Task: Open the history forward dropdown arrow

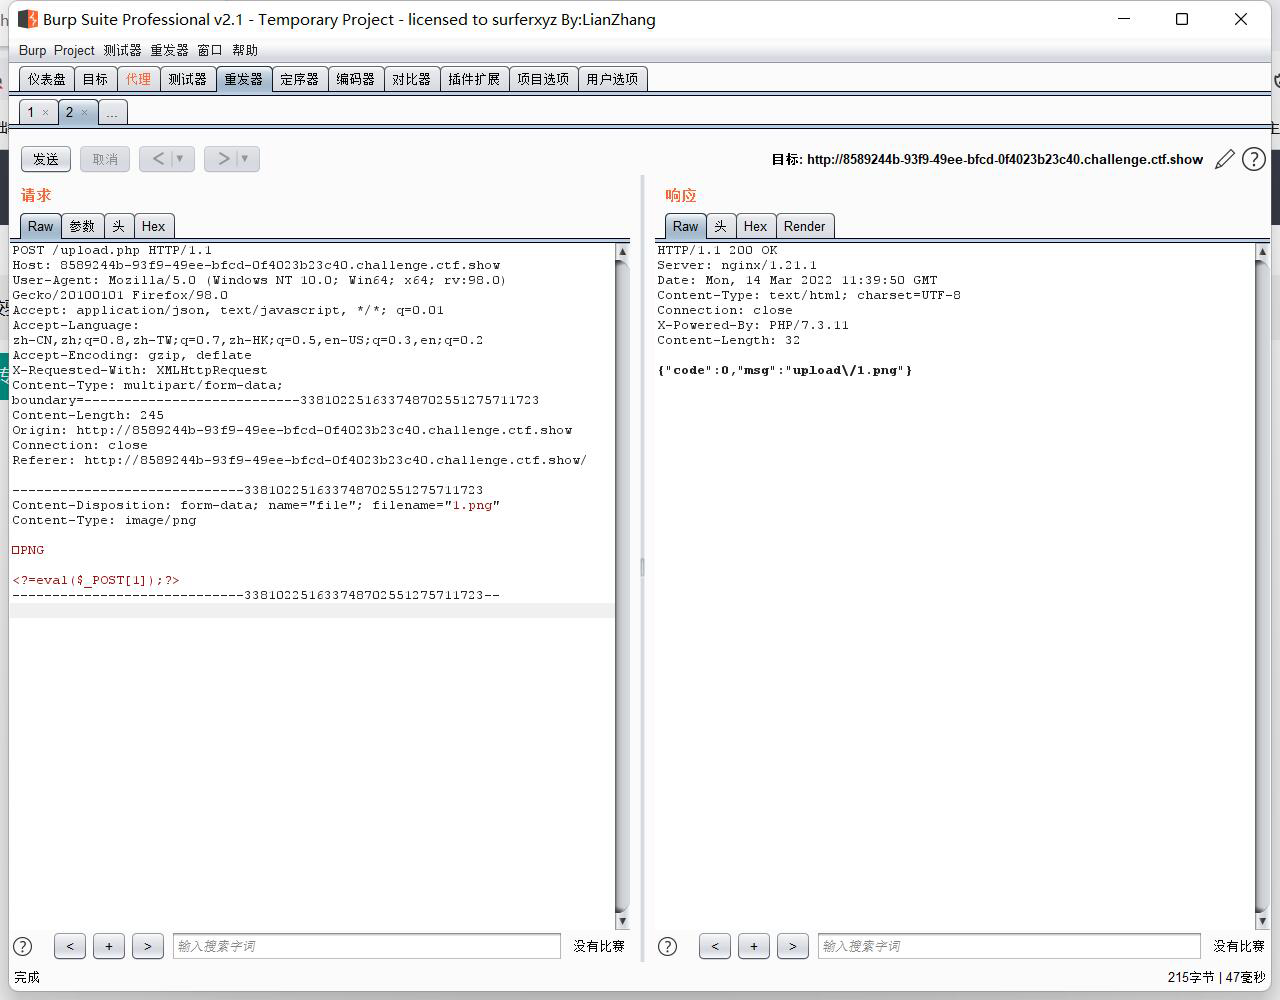Action: 244,159
